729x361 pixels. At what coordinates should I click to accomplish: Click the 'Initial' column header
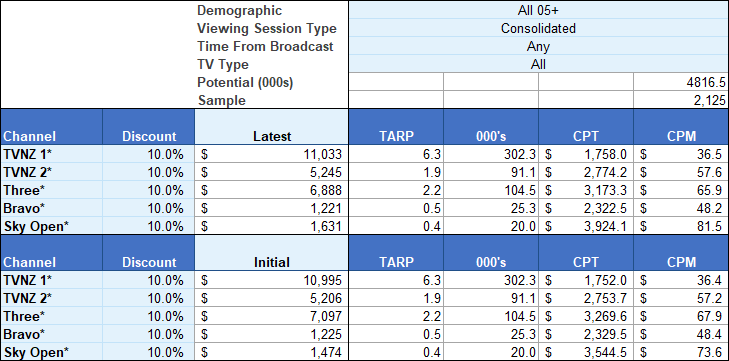point(272,253)
